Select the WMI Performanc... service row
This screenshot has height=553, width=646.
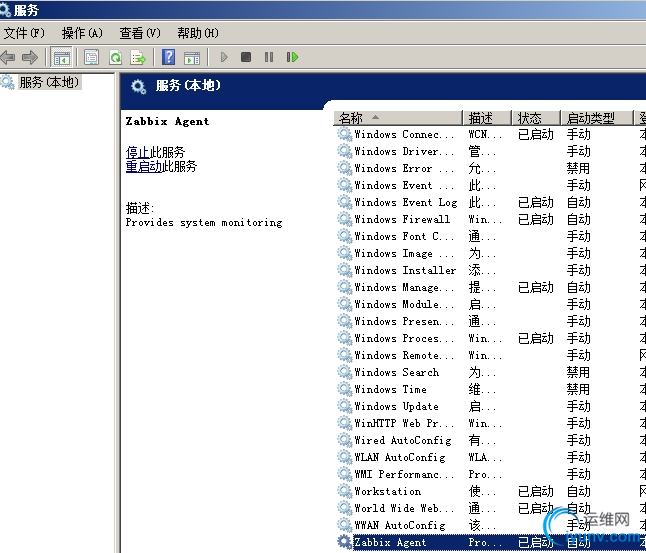pos(490,474)
